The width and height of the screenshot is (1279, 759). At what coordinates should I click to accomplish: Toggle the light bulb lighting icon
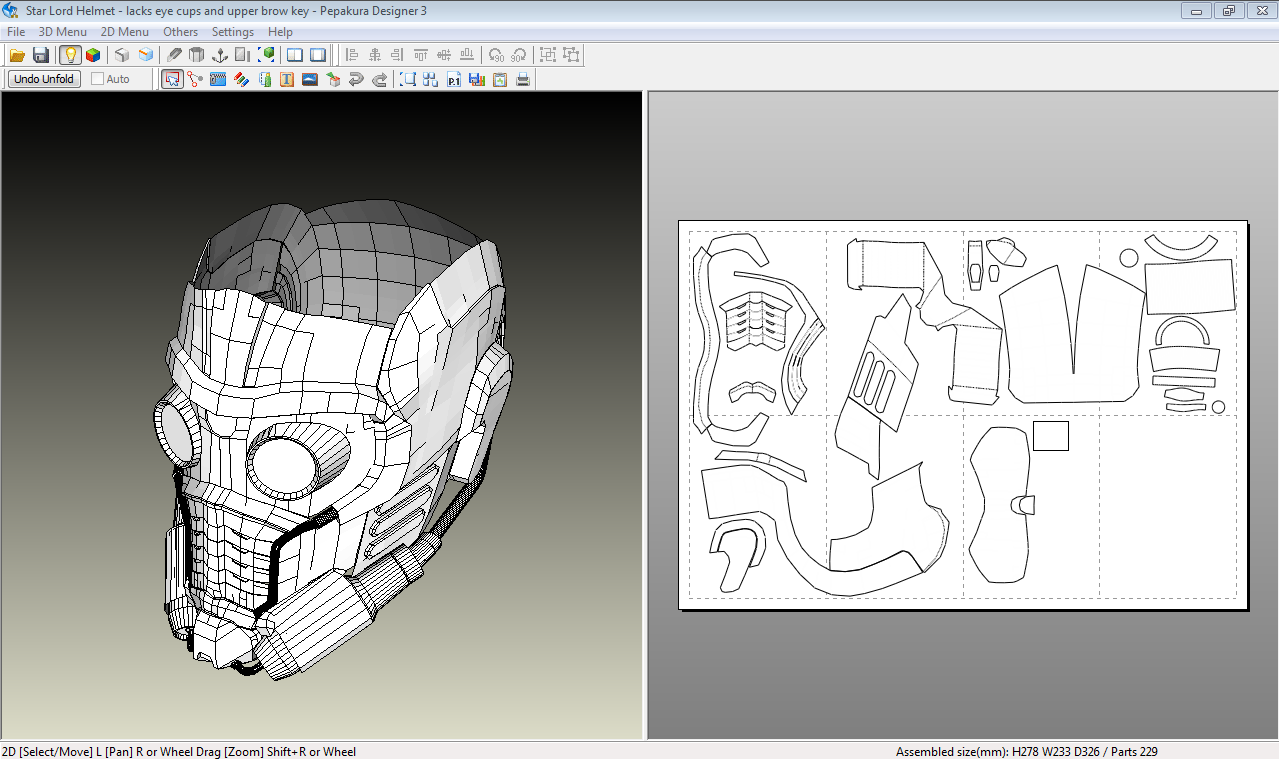[70, 55]
